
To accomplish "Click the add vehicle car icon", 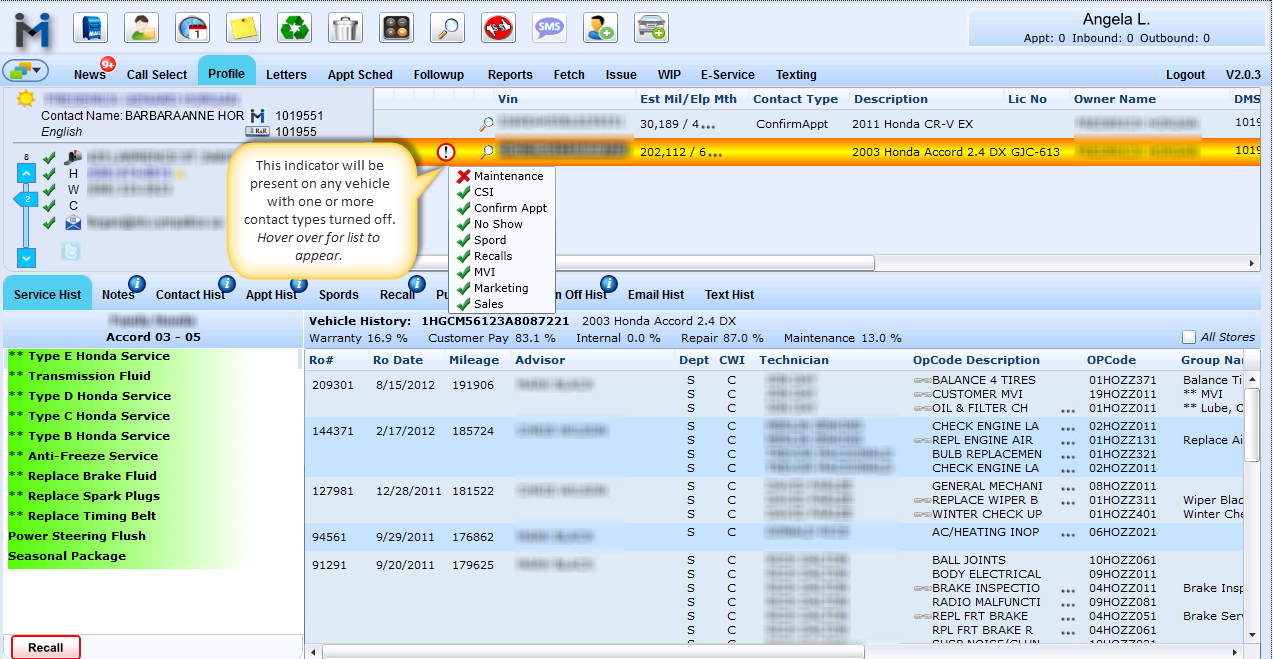I will pos(651,28).
